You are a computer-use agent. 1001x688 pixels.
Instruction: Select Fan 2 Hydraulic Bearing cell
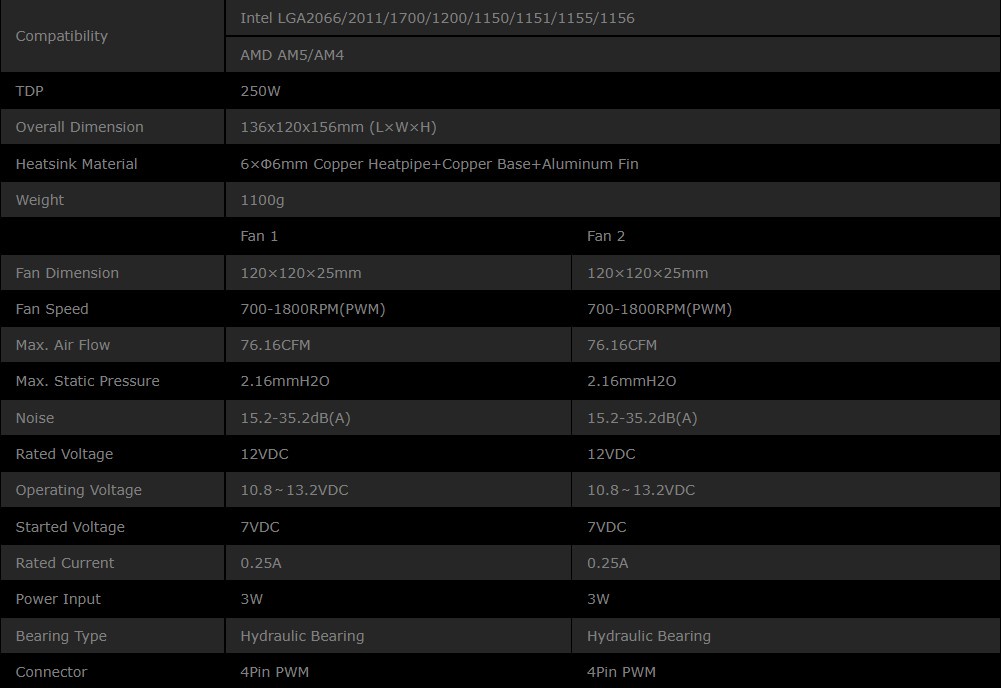point(649,636)
